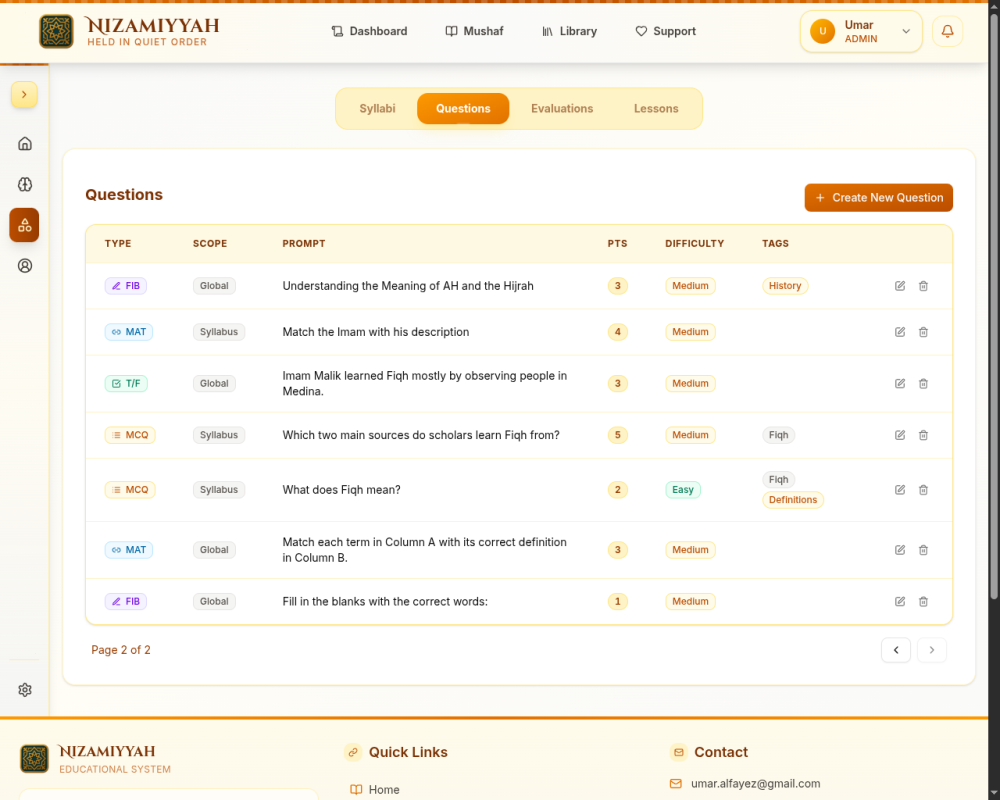Open the notifications bell

[947, 31]
